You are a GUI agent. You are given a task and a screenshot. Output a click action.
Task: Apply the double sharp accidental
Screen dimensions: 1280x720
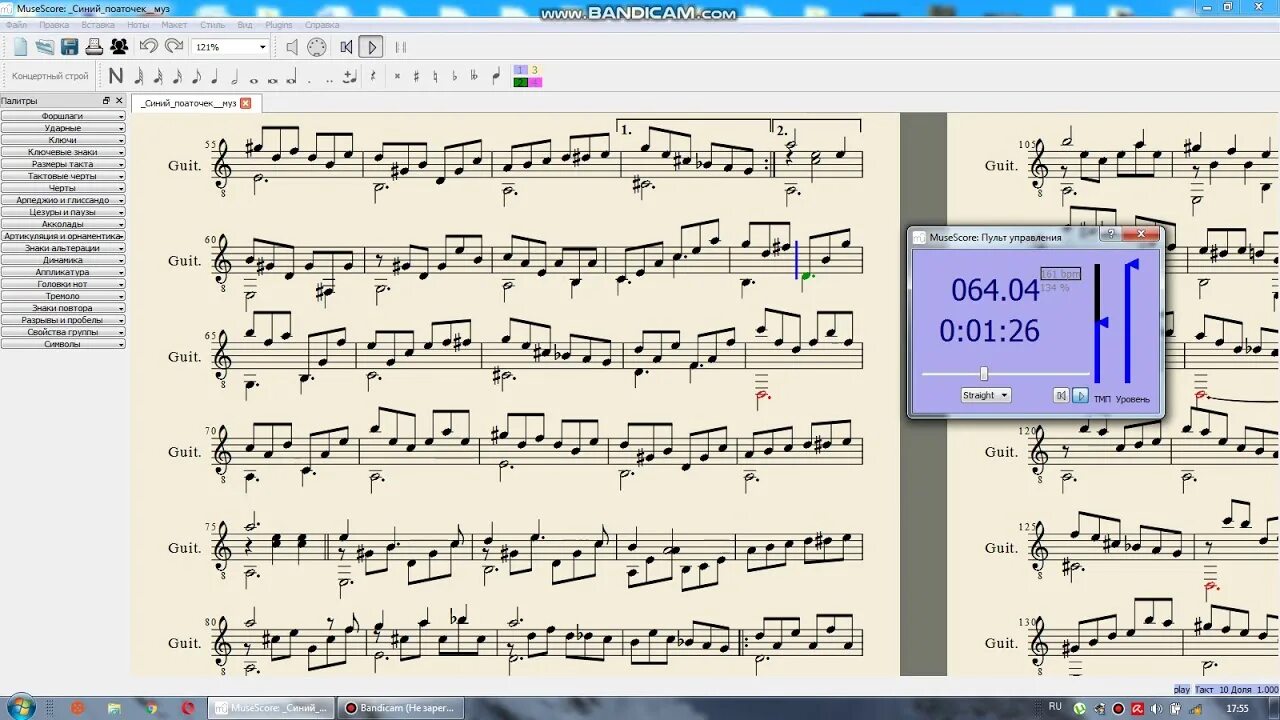pyautogui.click(x=397, y=76)
